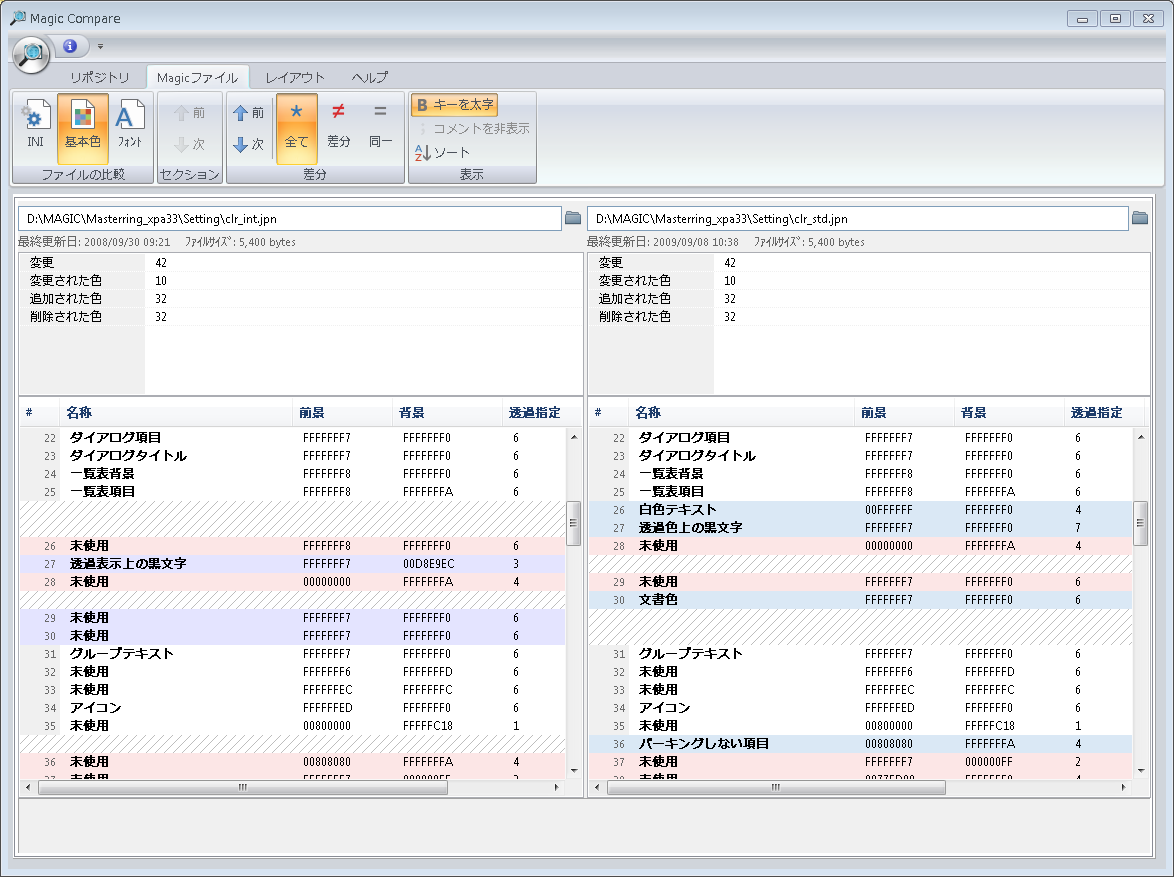Jump to previous difference with 前 arrow
The image size is (1174, 877).
coord(249,113)
